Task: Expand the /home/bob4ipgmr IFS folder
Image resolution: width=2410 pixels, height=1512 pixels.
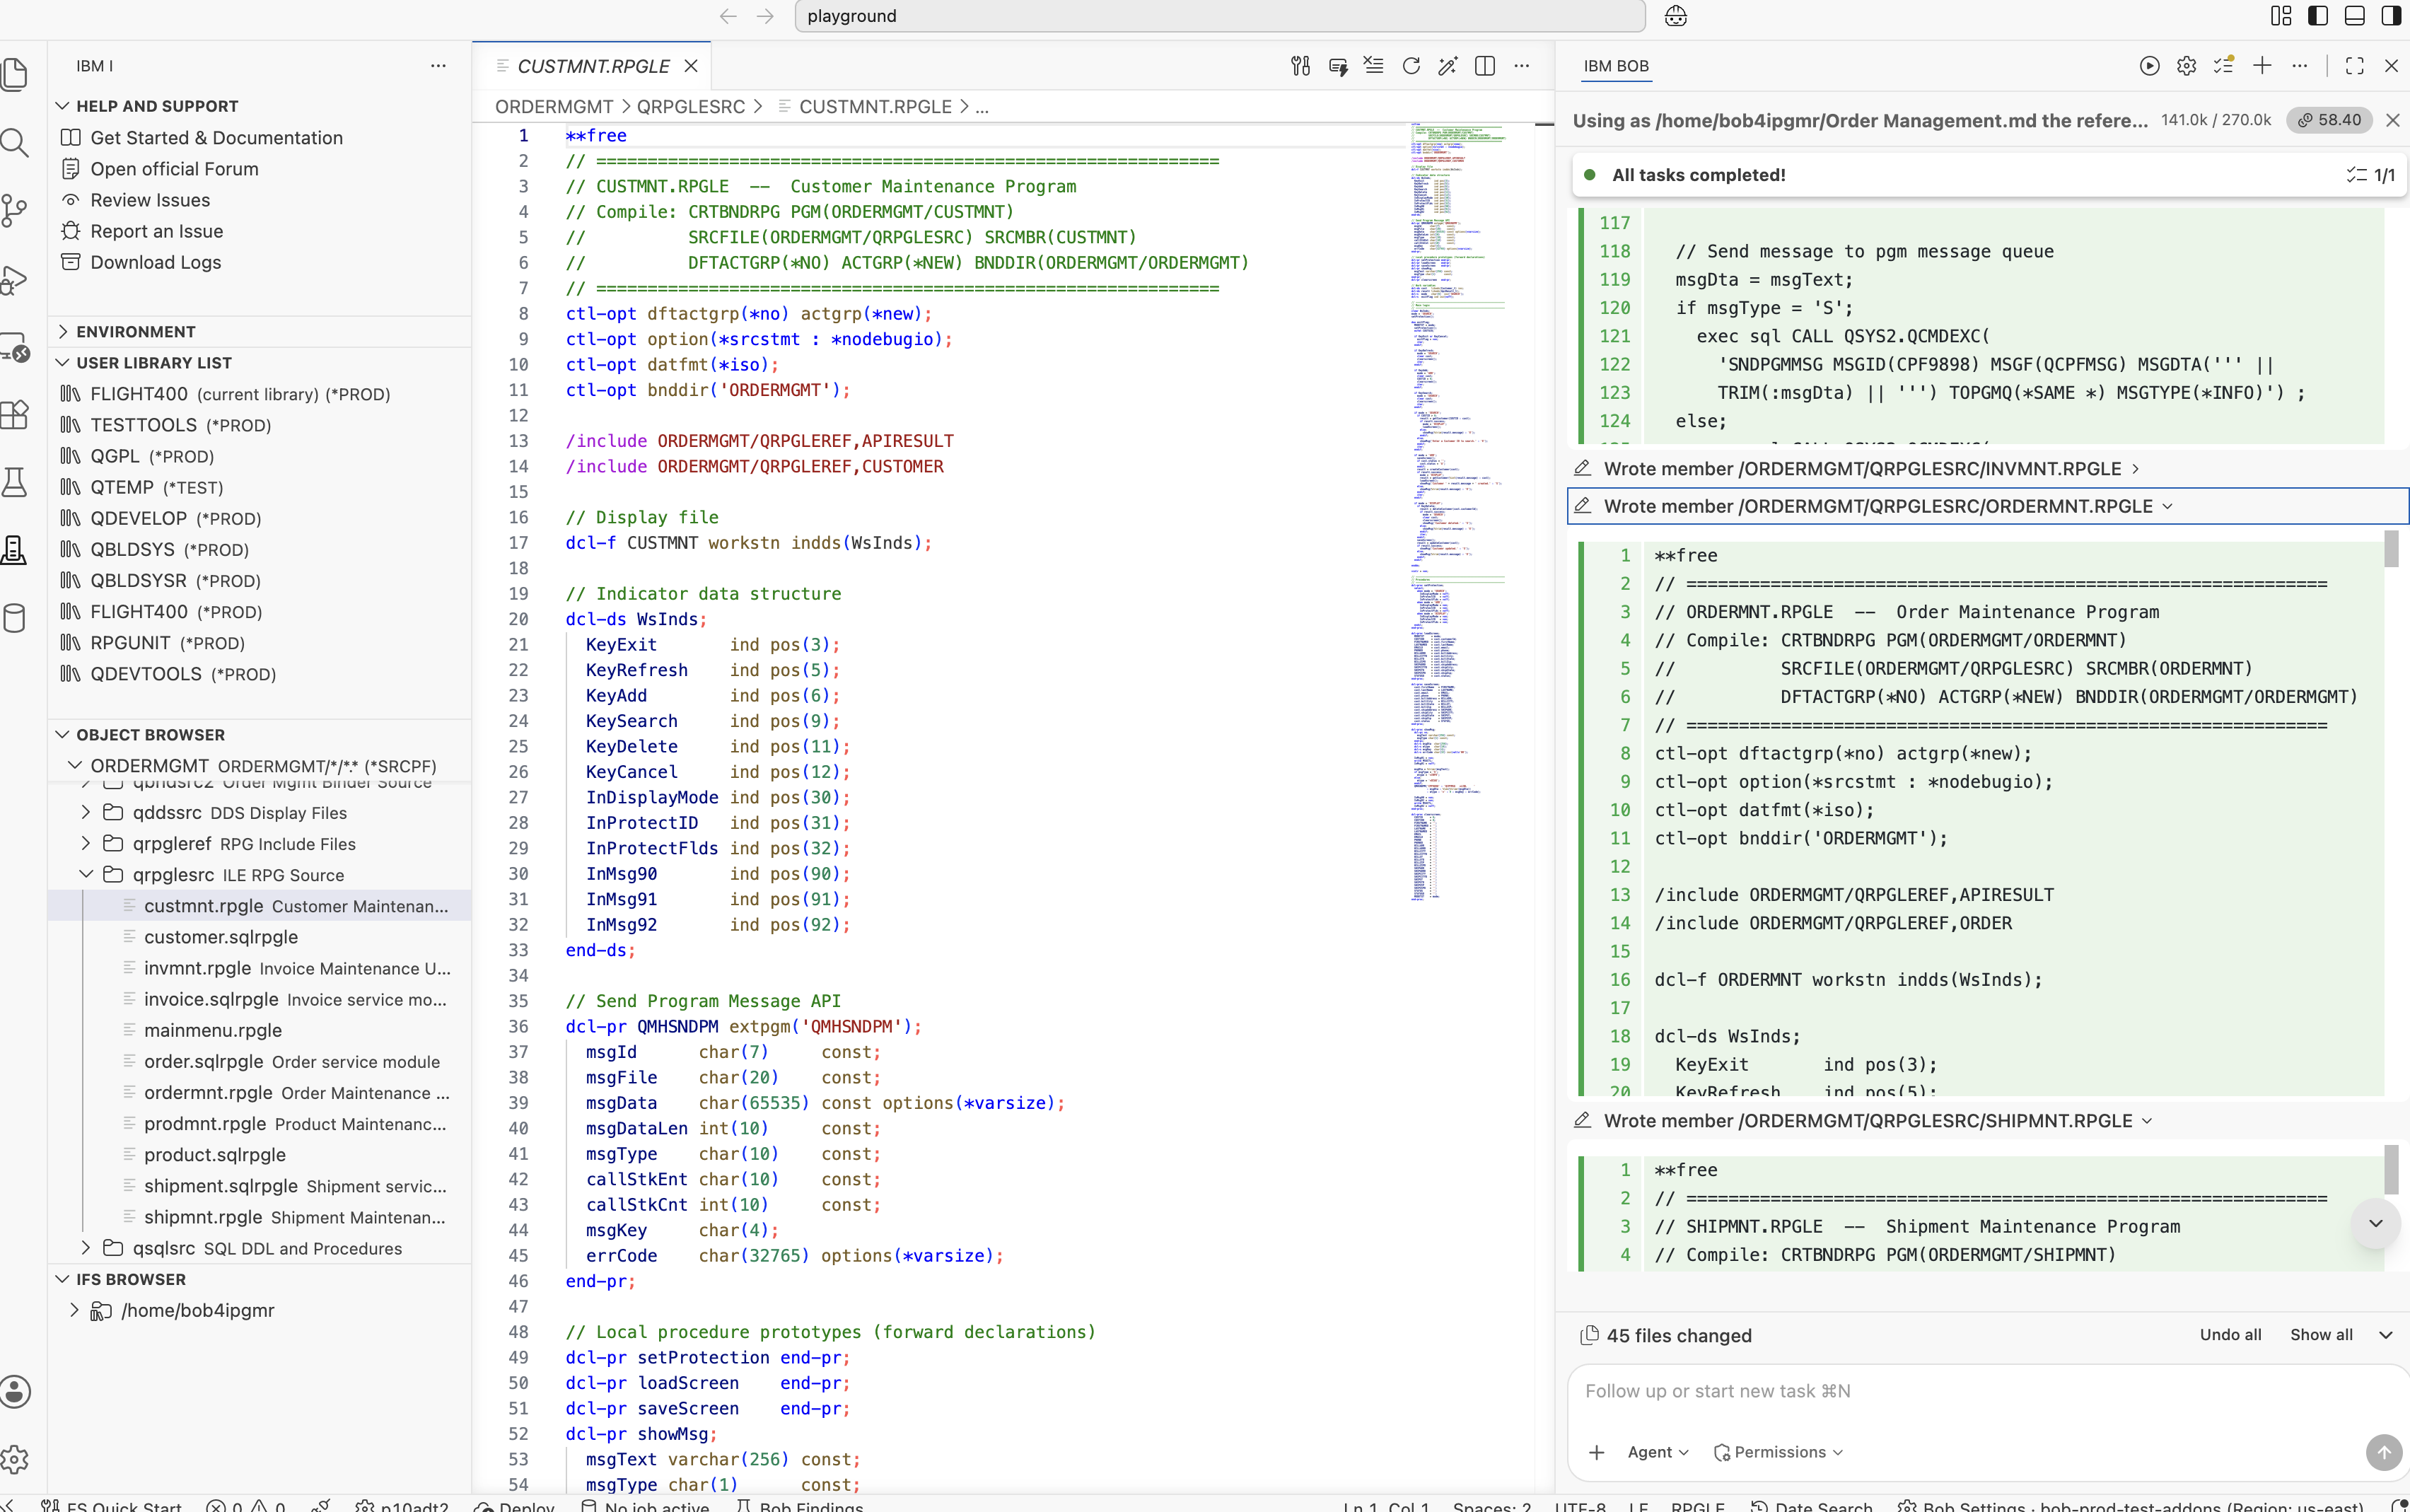Action: [74, 1310]
